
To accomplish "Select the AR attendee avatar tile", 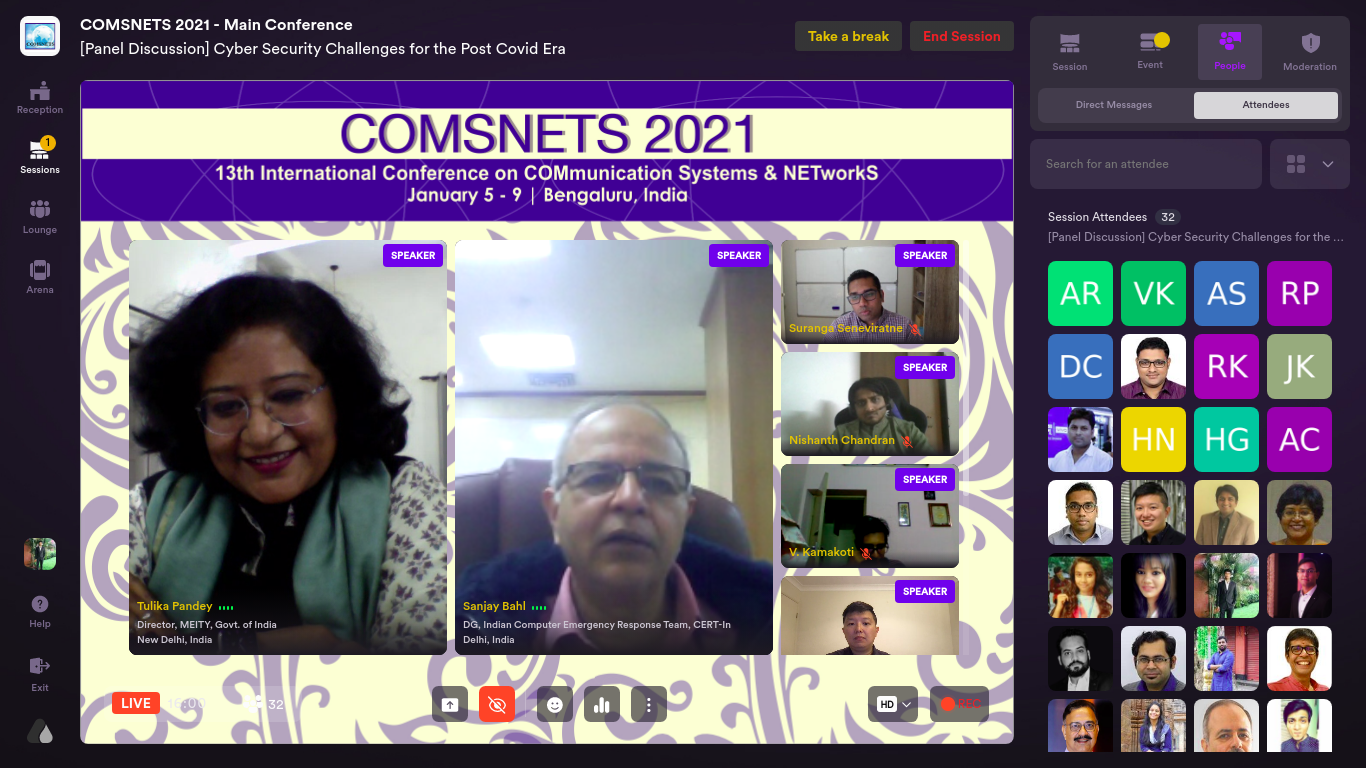I will 1080,294.
